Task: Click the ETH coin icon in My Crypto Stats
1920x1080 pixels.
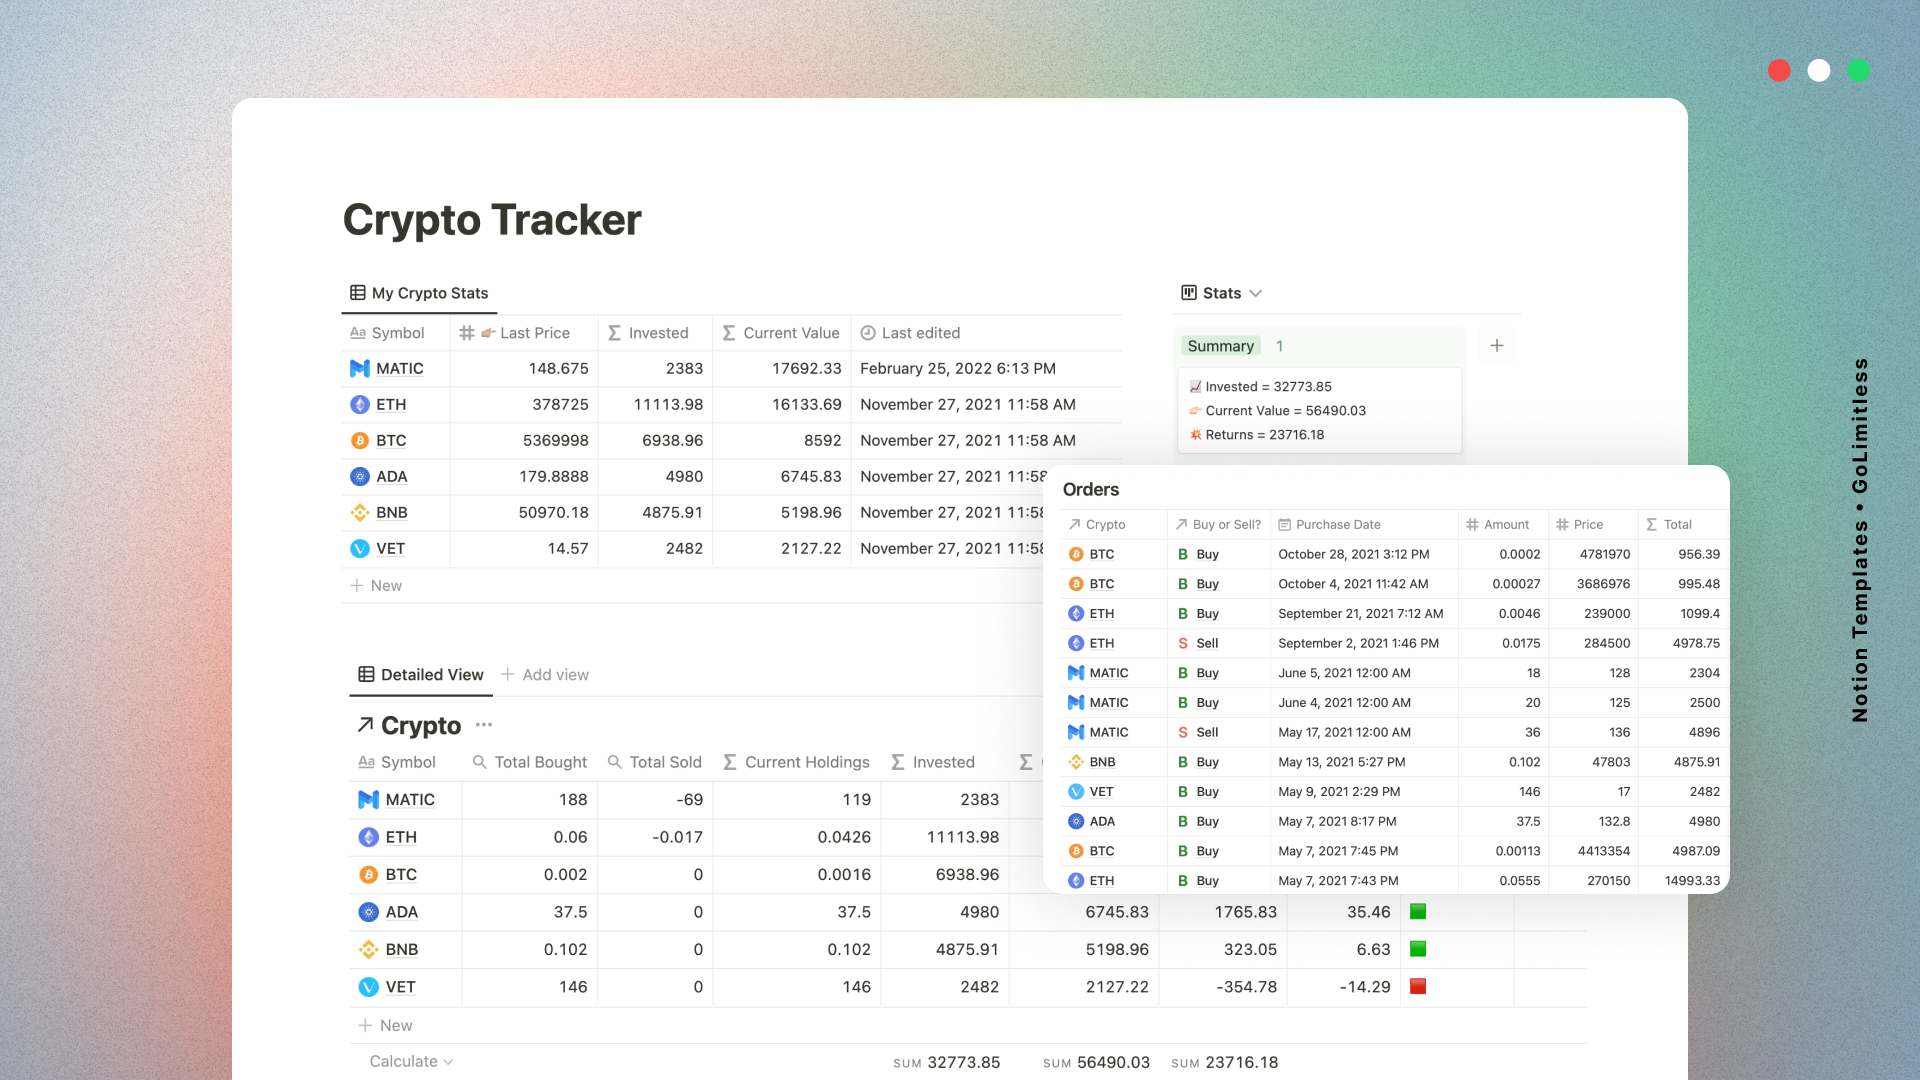Action: [360, 404]
